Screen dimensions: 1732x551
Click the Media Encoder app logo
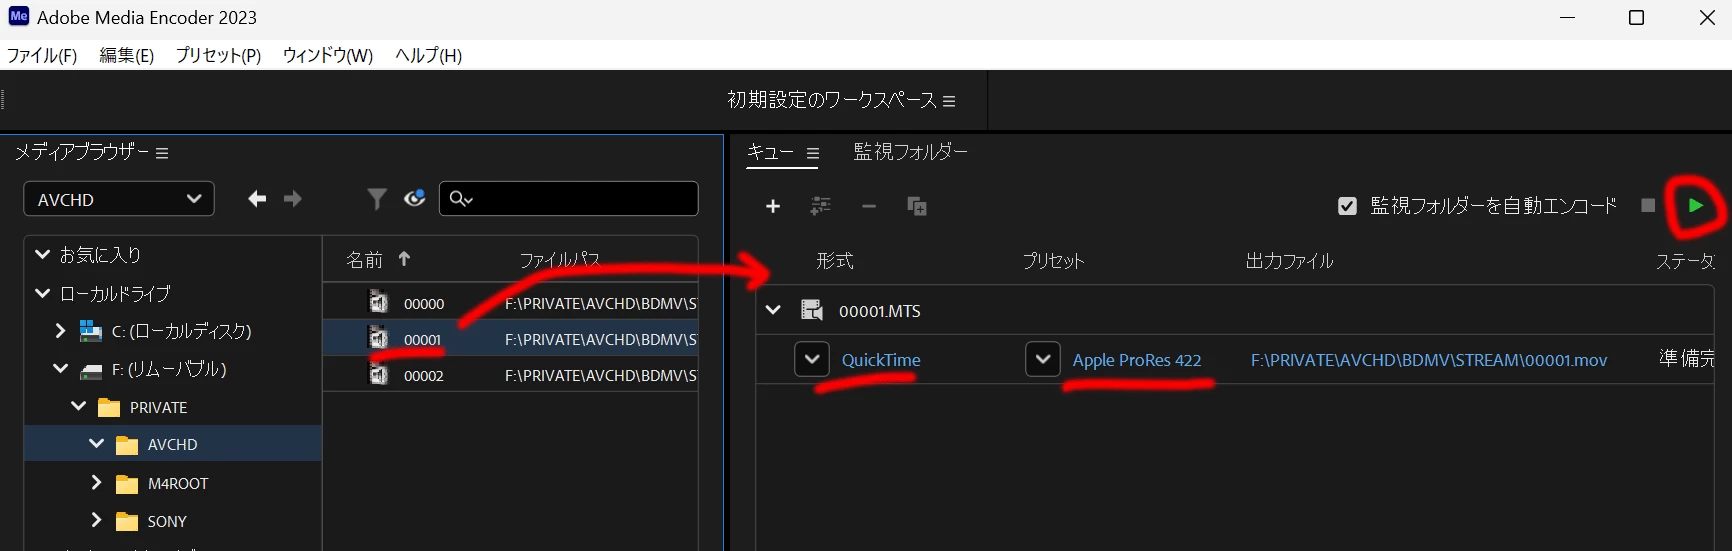point(19,17)
